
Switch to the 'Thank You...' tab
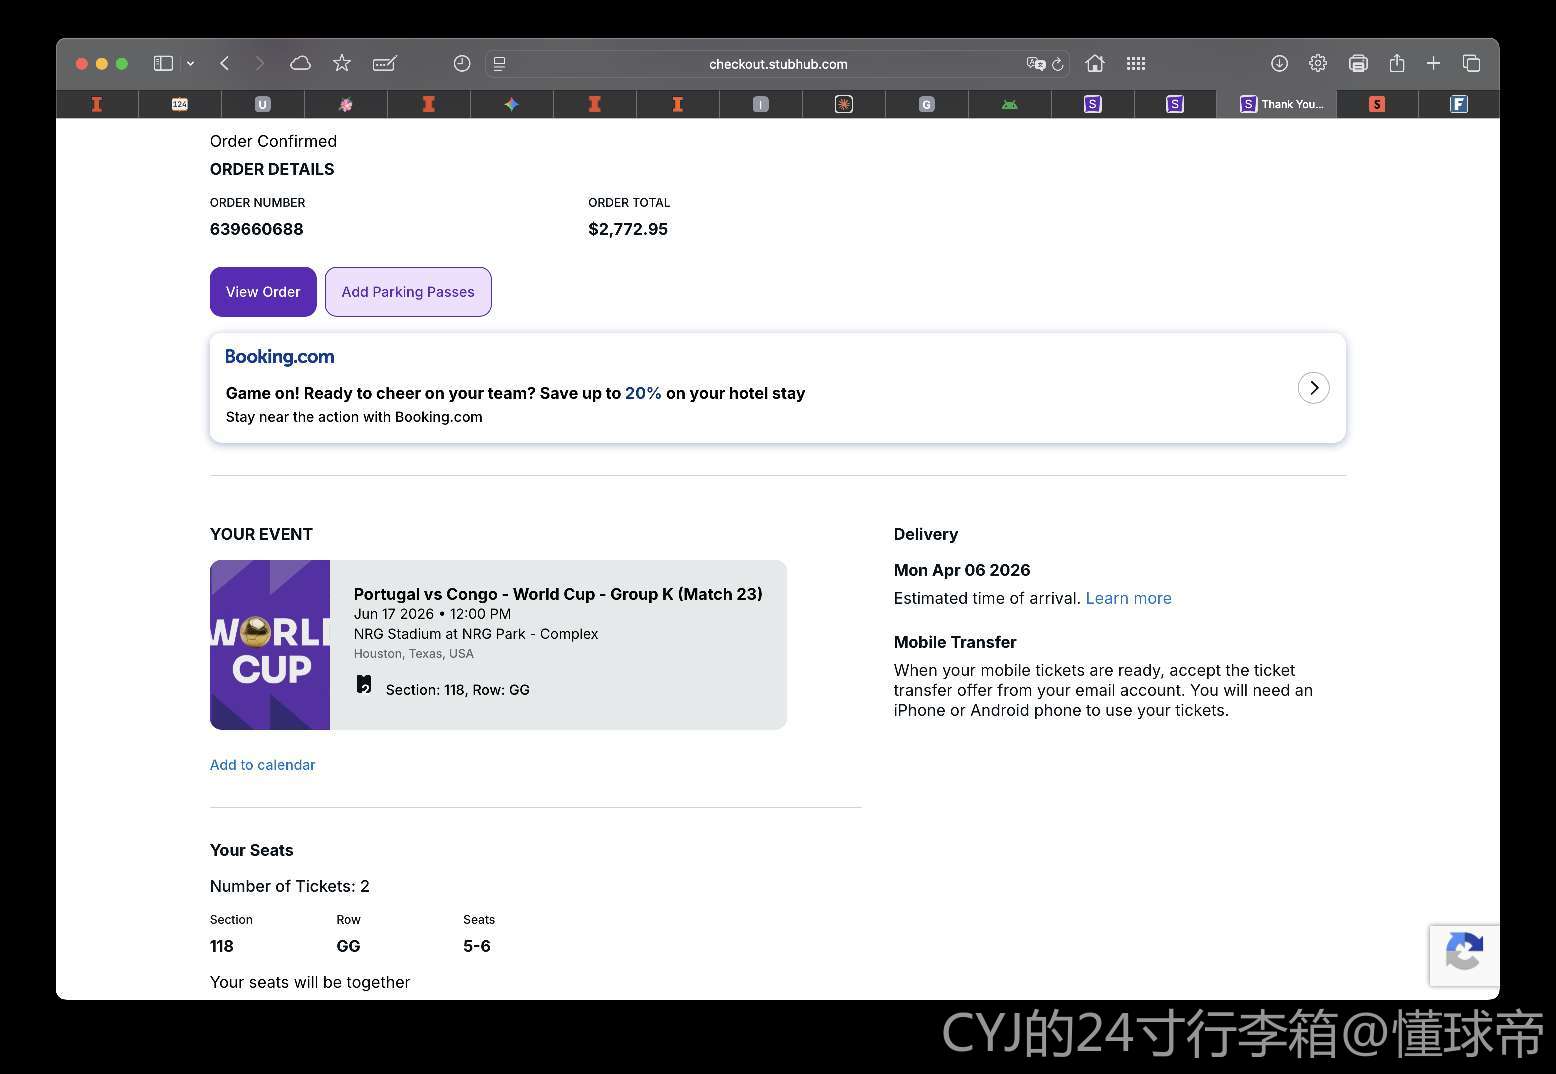[x=1281, y=104]
